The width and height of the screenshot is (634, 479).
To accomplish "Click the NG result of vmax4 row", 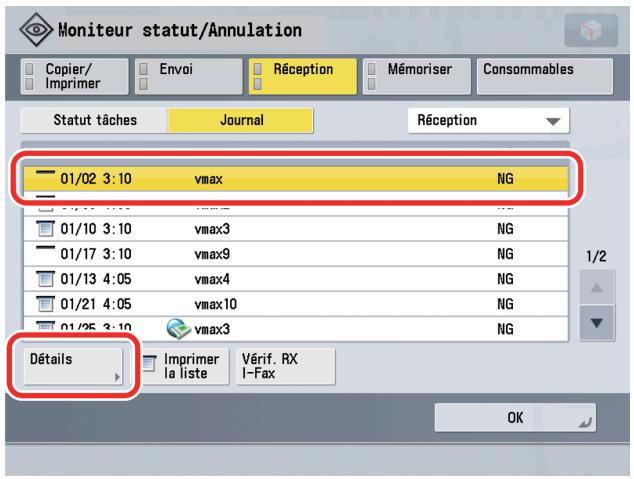I will click(x=505, y=279).
